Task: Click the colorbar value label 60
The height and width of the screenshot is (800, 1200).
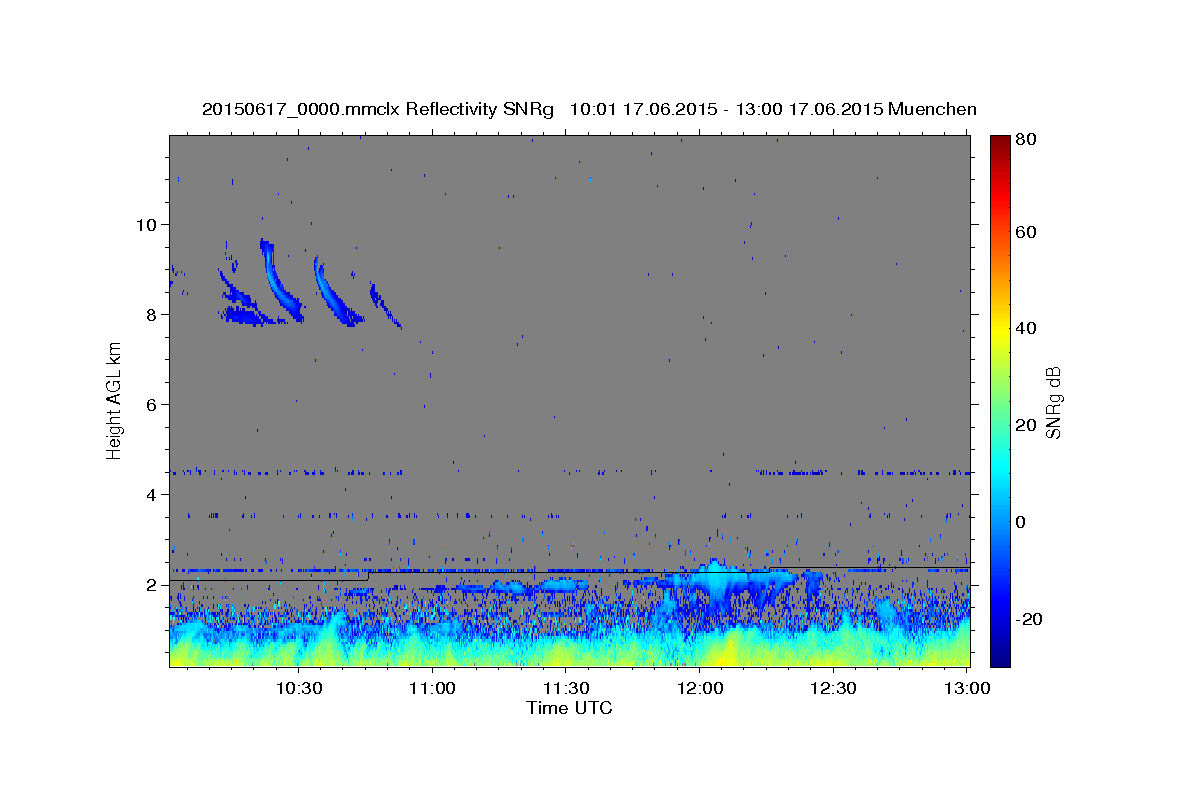Action: pyautogui.click(x=1027, y=232)
